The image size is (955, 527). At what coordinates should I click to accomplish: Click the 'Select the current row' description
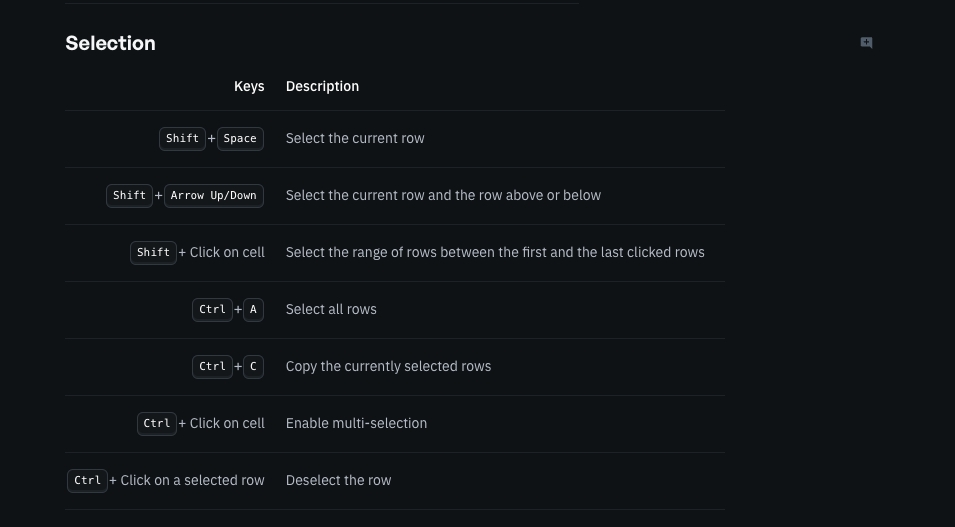355,139
